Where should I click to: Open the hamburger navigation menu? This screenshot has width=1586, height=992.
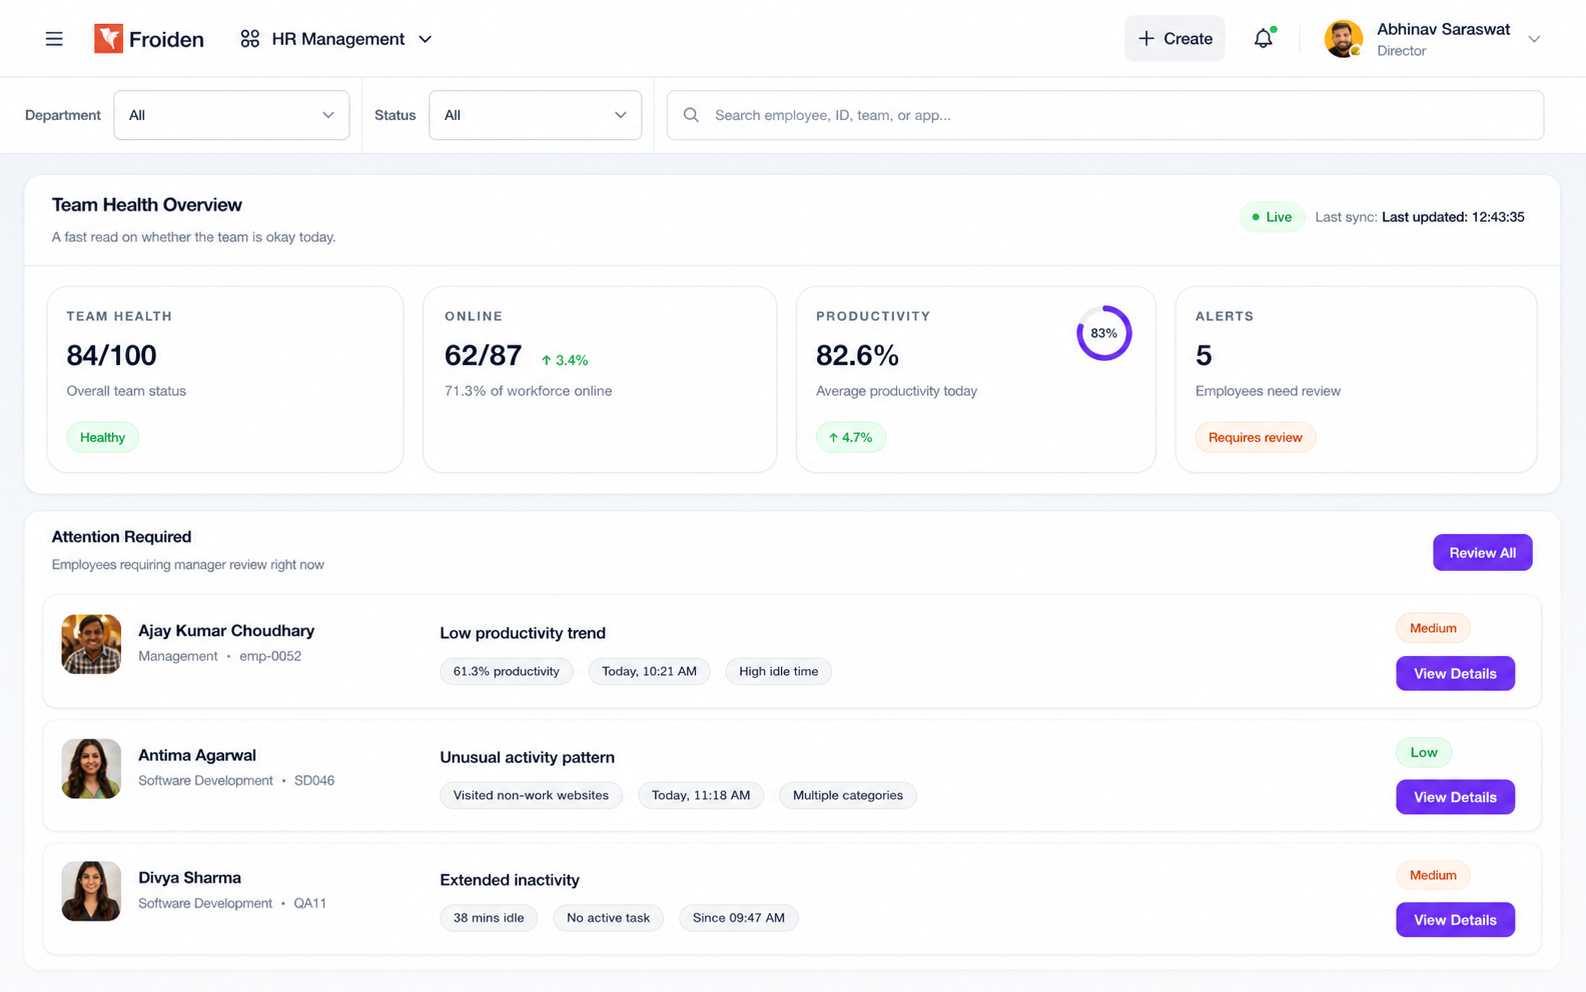point(54,39)
